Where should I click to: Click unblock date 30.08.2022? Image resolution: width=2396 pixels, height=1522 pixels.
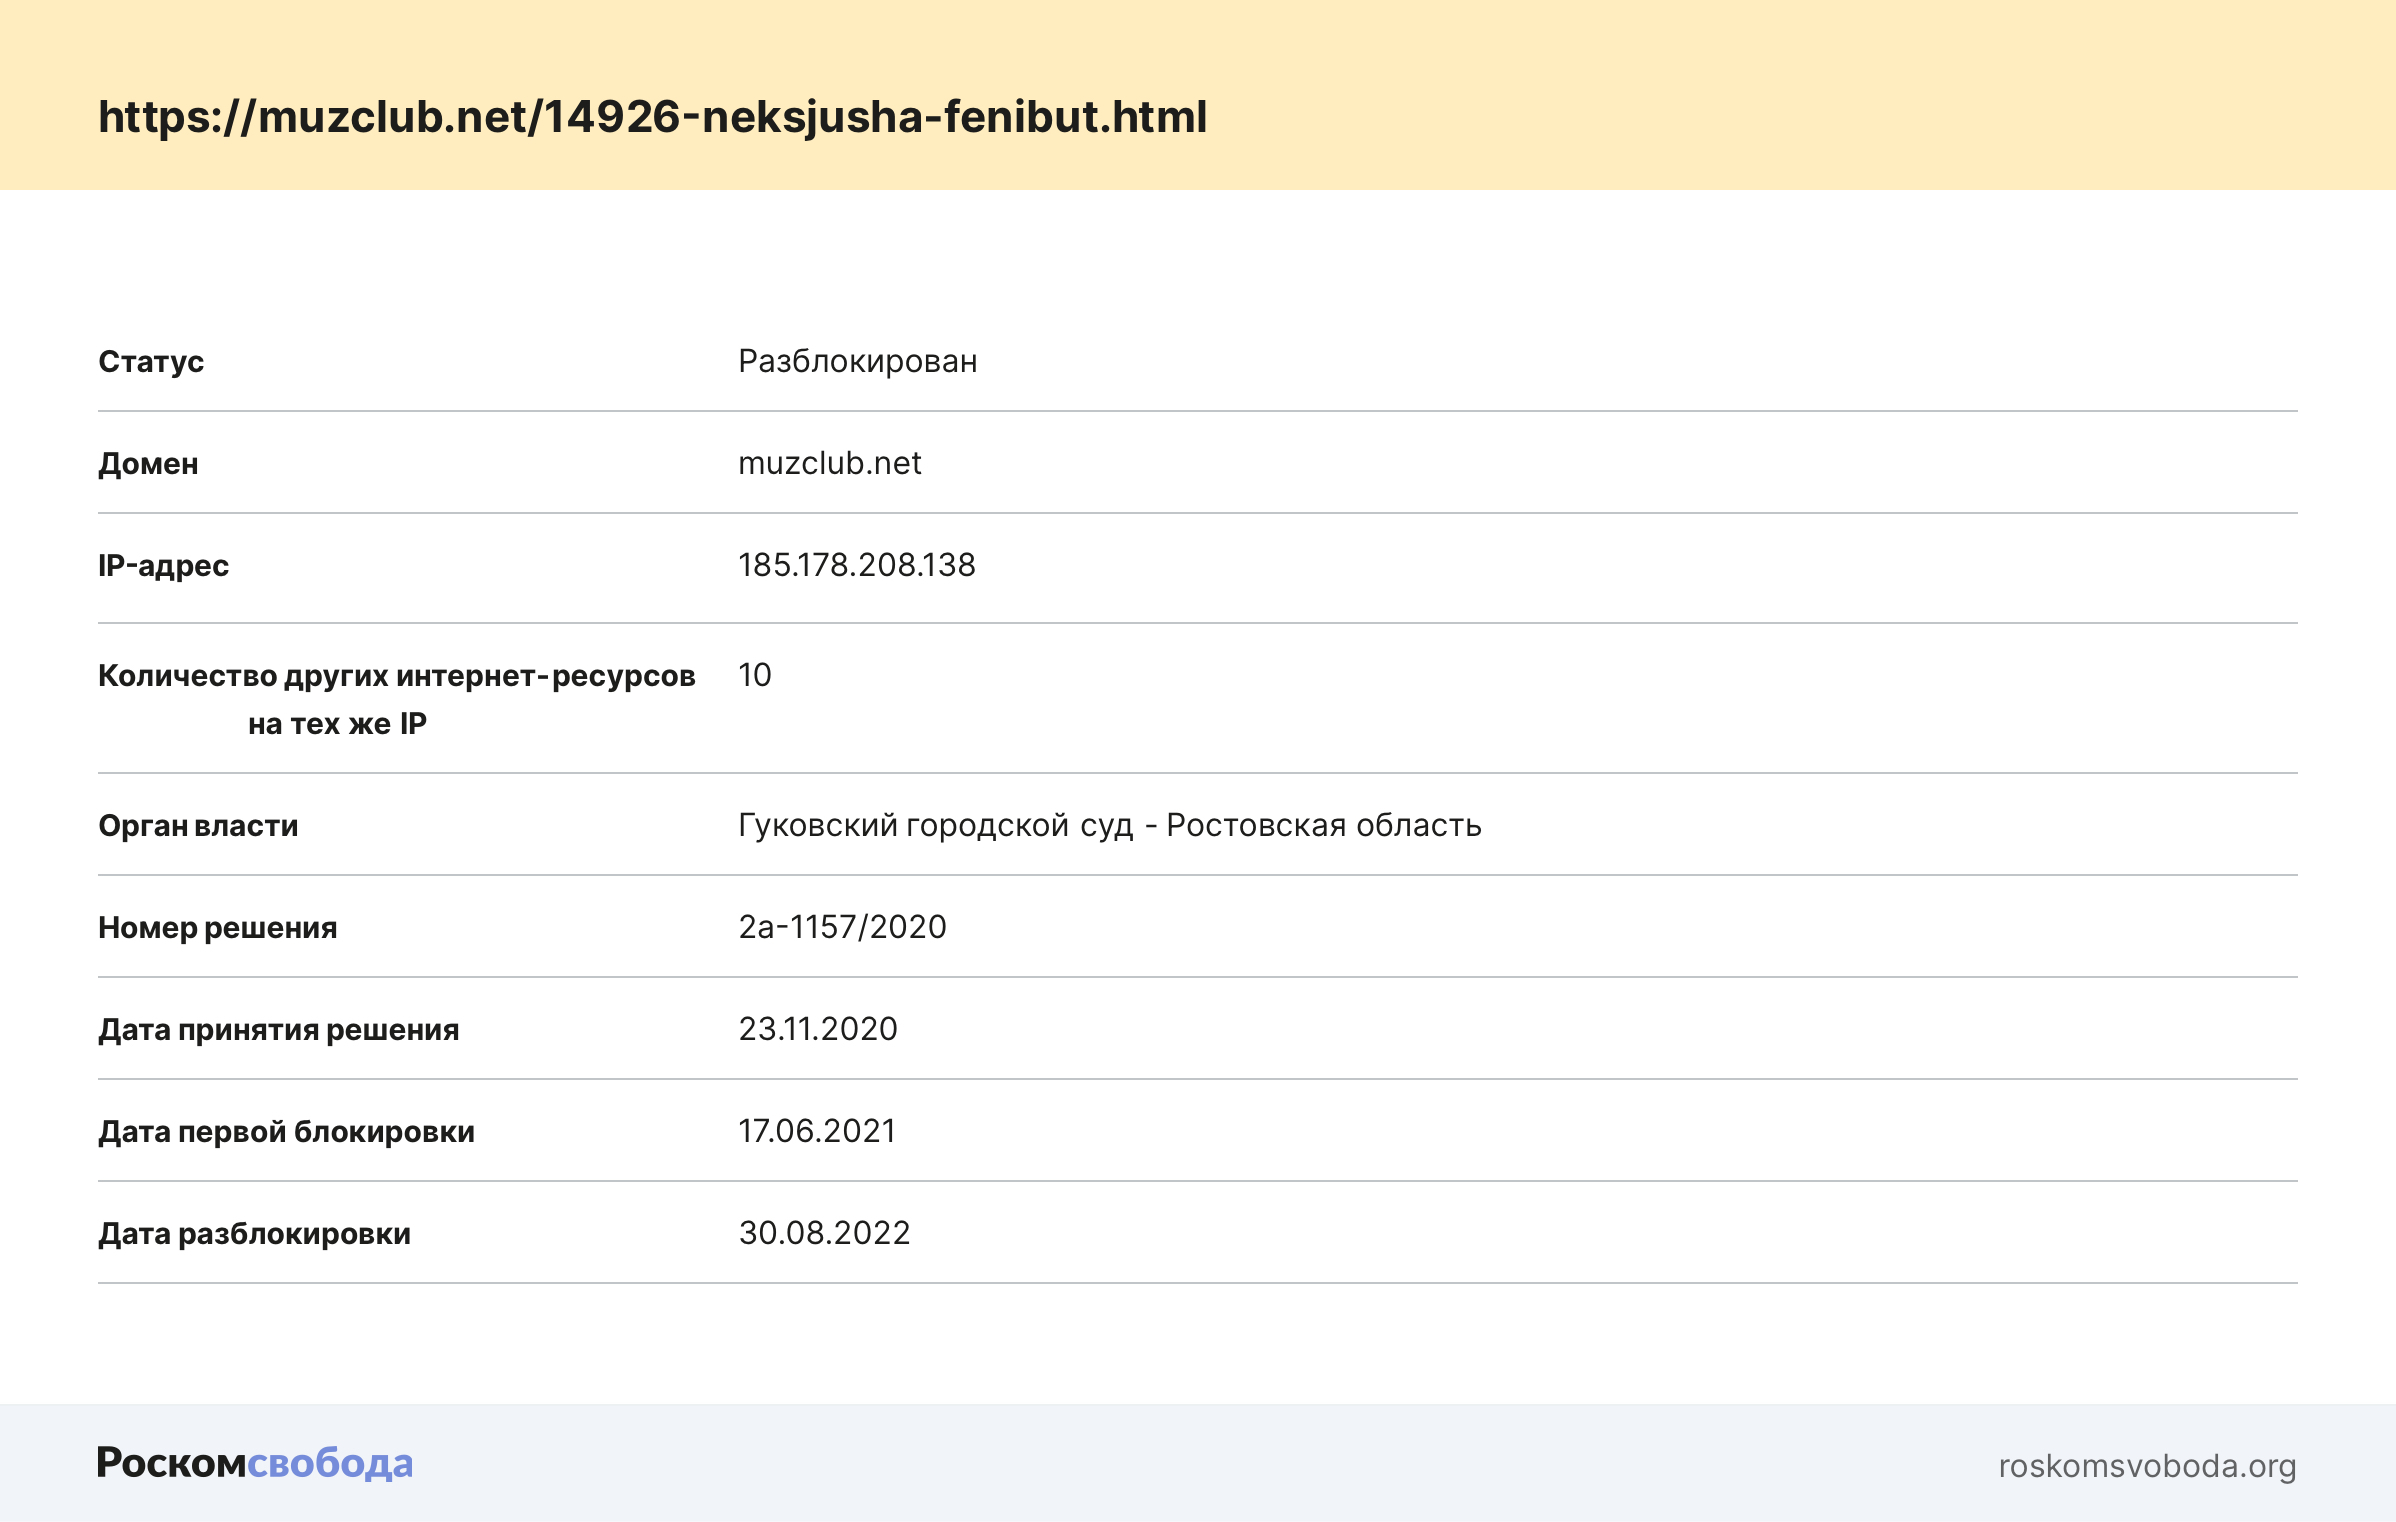click(x=824, y=1233)
